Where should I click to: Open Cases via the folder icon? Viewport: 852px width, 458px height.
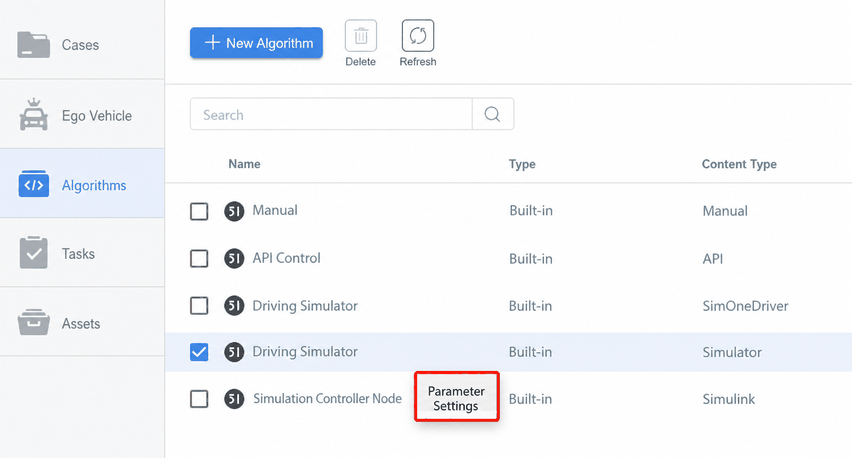pyautogui.click(x=34, y=45)
